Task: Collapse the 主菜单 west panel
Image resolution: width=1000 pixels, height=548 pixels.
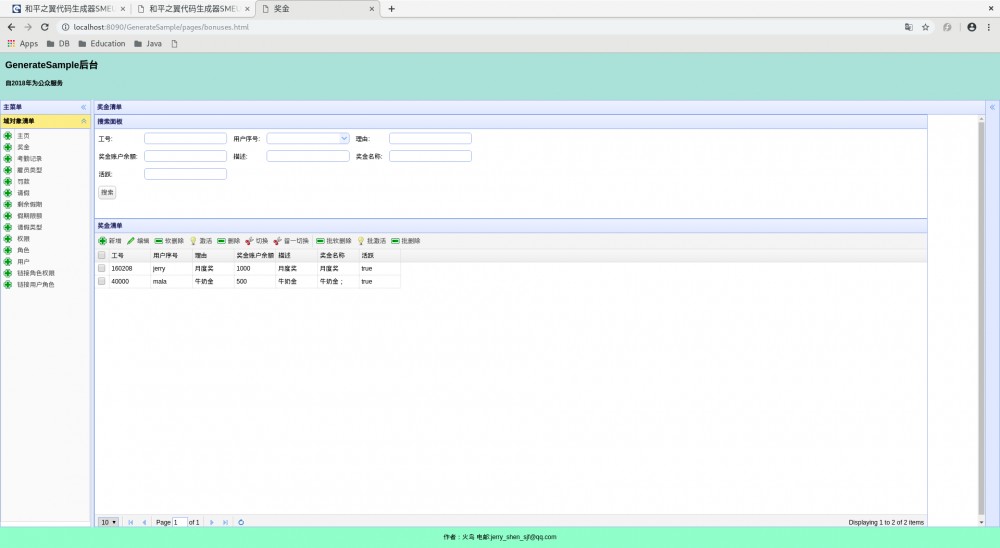Action: tap(83, 107)
